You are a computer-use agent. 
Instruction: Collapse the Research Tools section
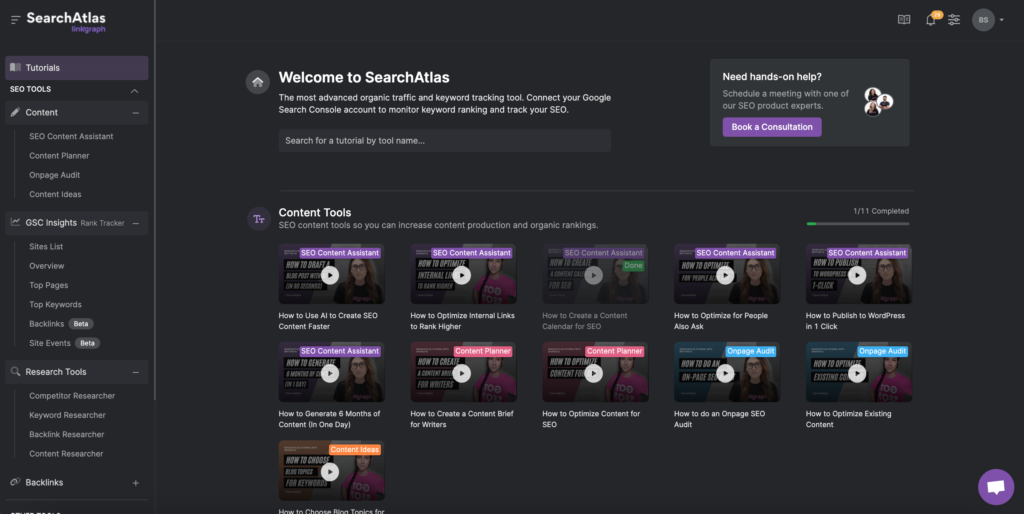pos(136,372)
